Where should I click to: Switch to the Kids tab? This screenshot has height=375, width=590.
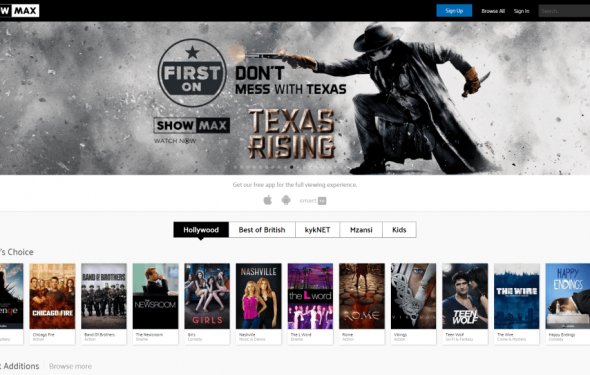(x=399, y=229)
